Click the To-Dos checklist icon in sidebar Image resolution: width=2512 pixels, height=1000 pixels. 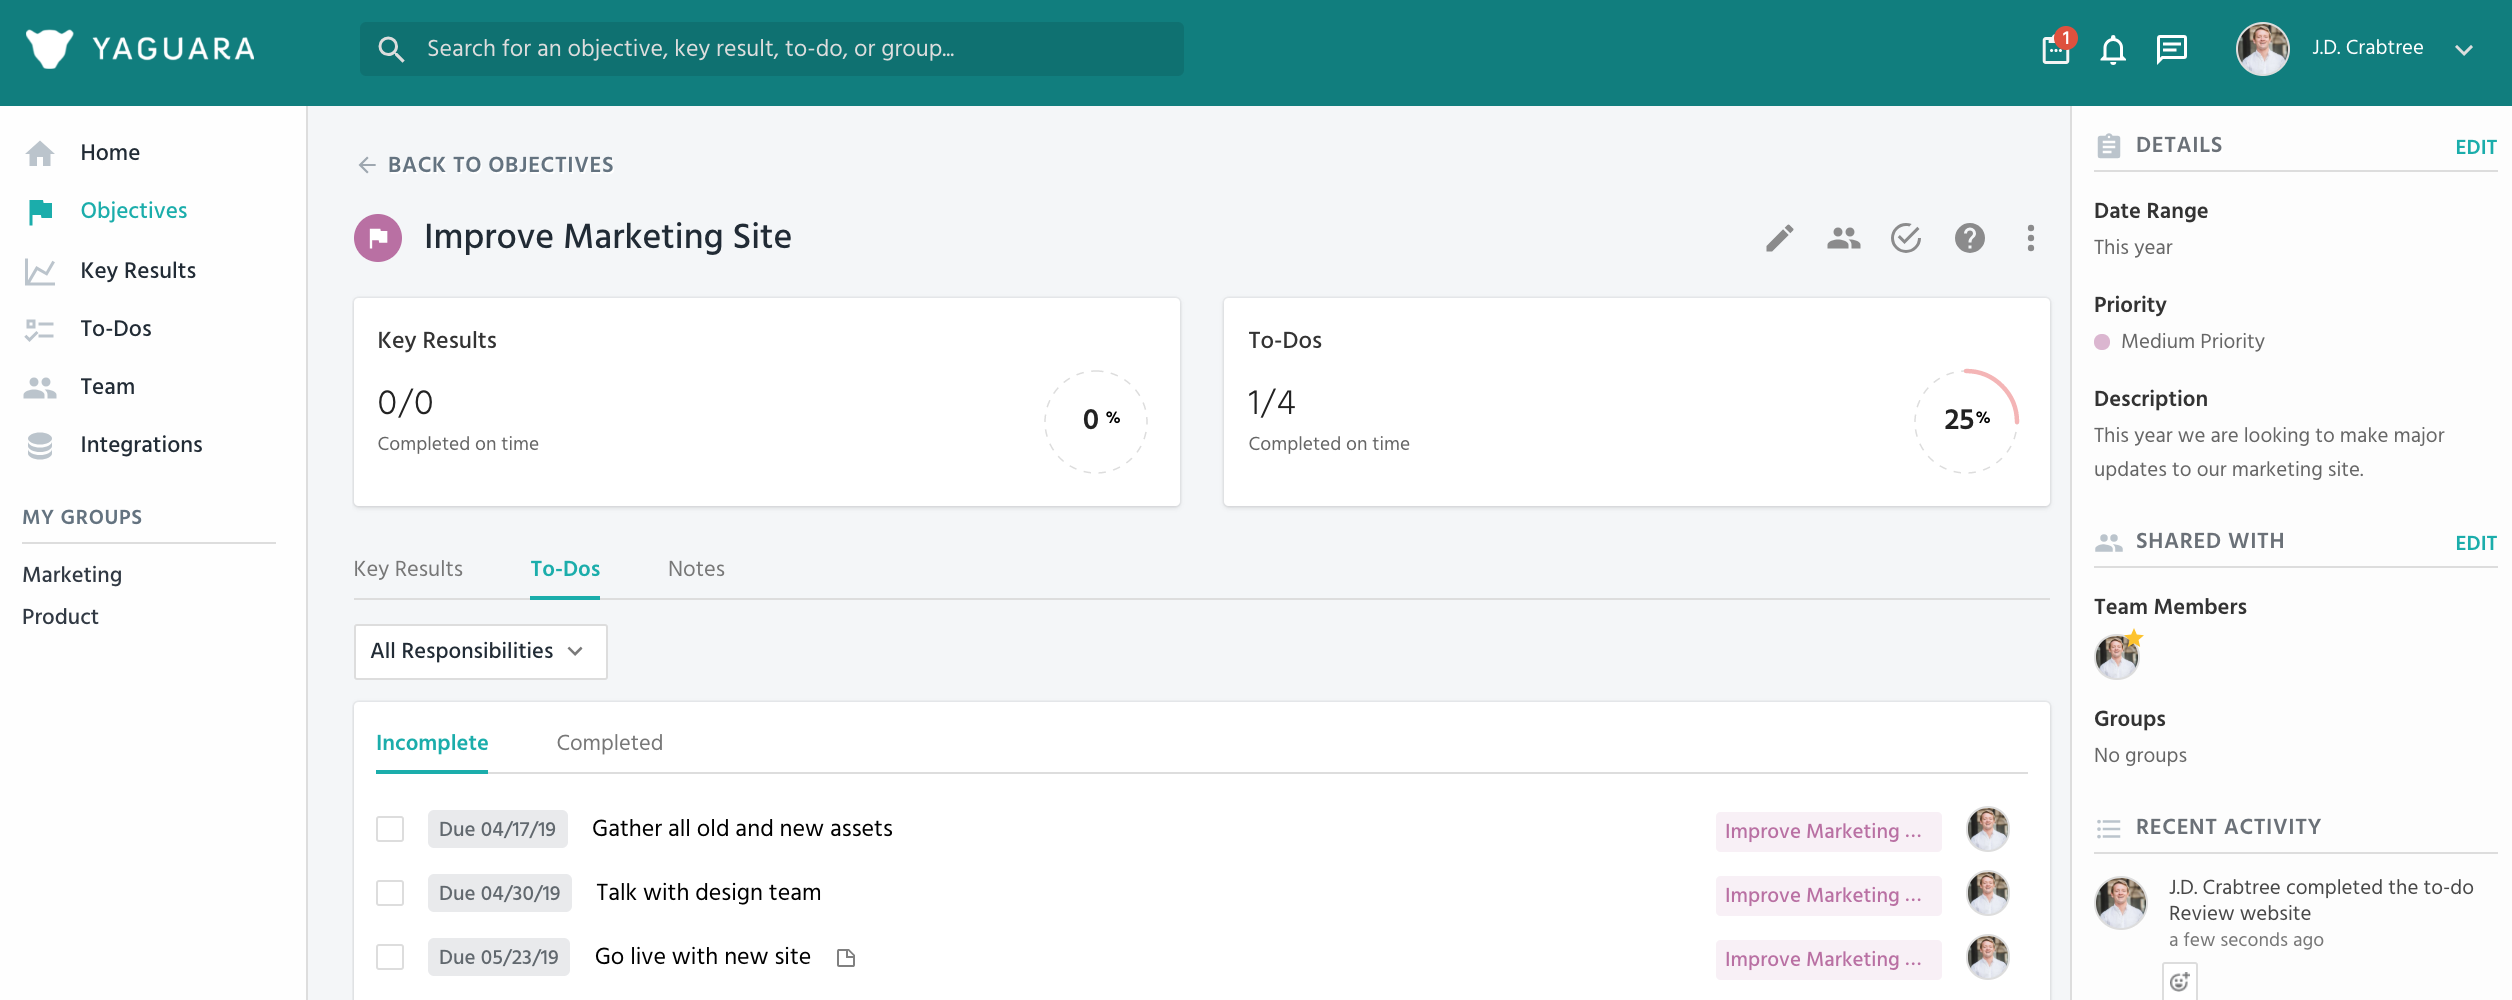tap(40, 329)
